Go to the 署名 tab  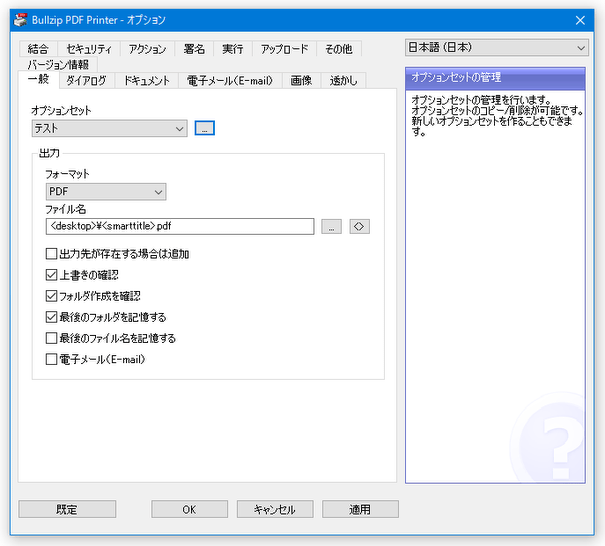coord(194,49)
